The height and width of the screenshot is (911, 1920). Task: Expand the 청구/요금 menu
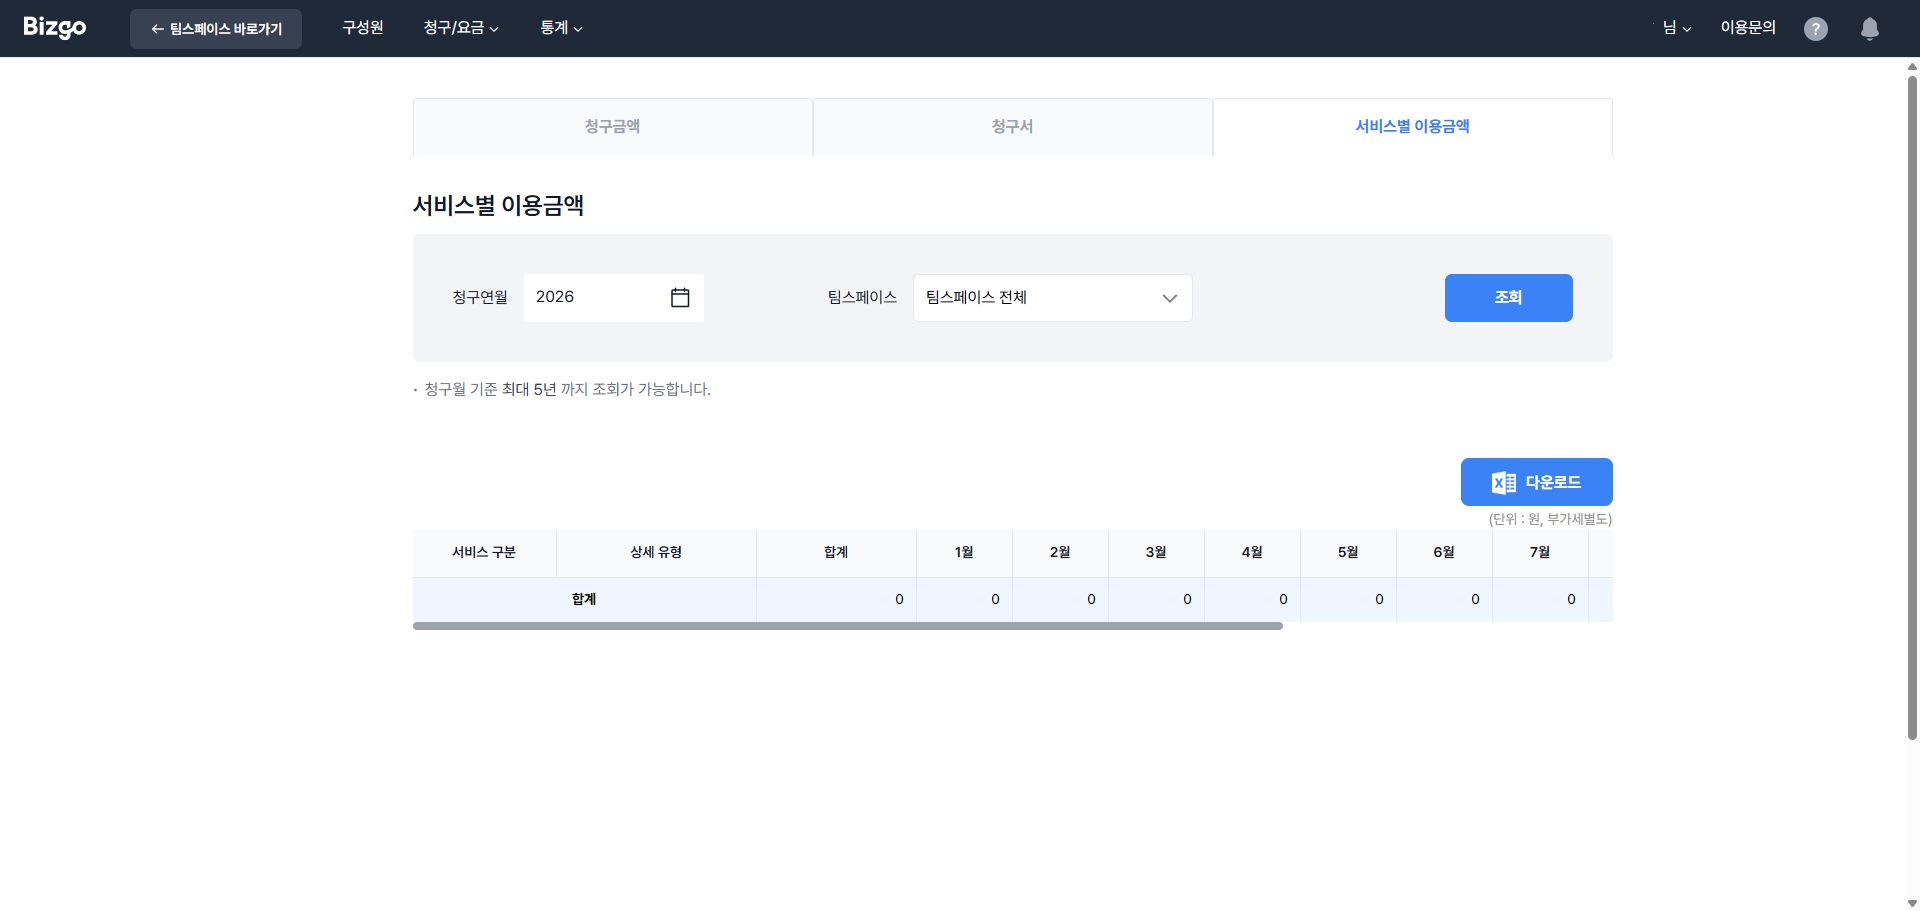click(461, 28)
